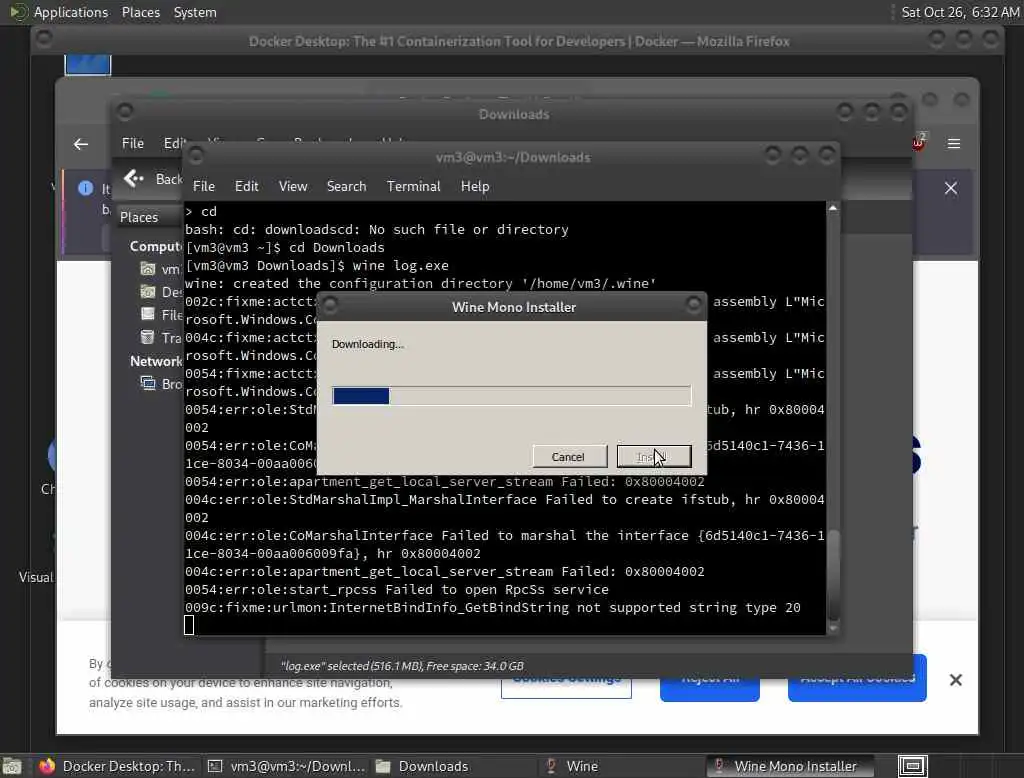
Task: Click Cancel in Wine Mono Installer
Action: tap(569, 457)
